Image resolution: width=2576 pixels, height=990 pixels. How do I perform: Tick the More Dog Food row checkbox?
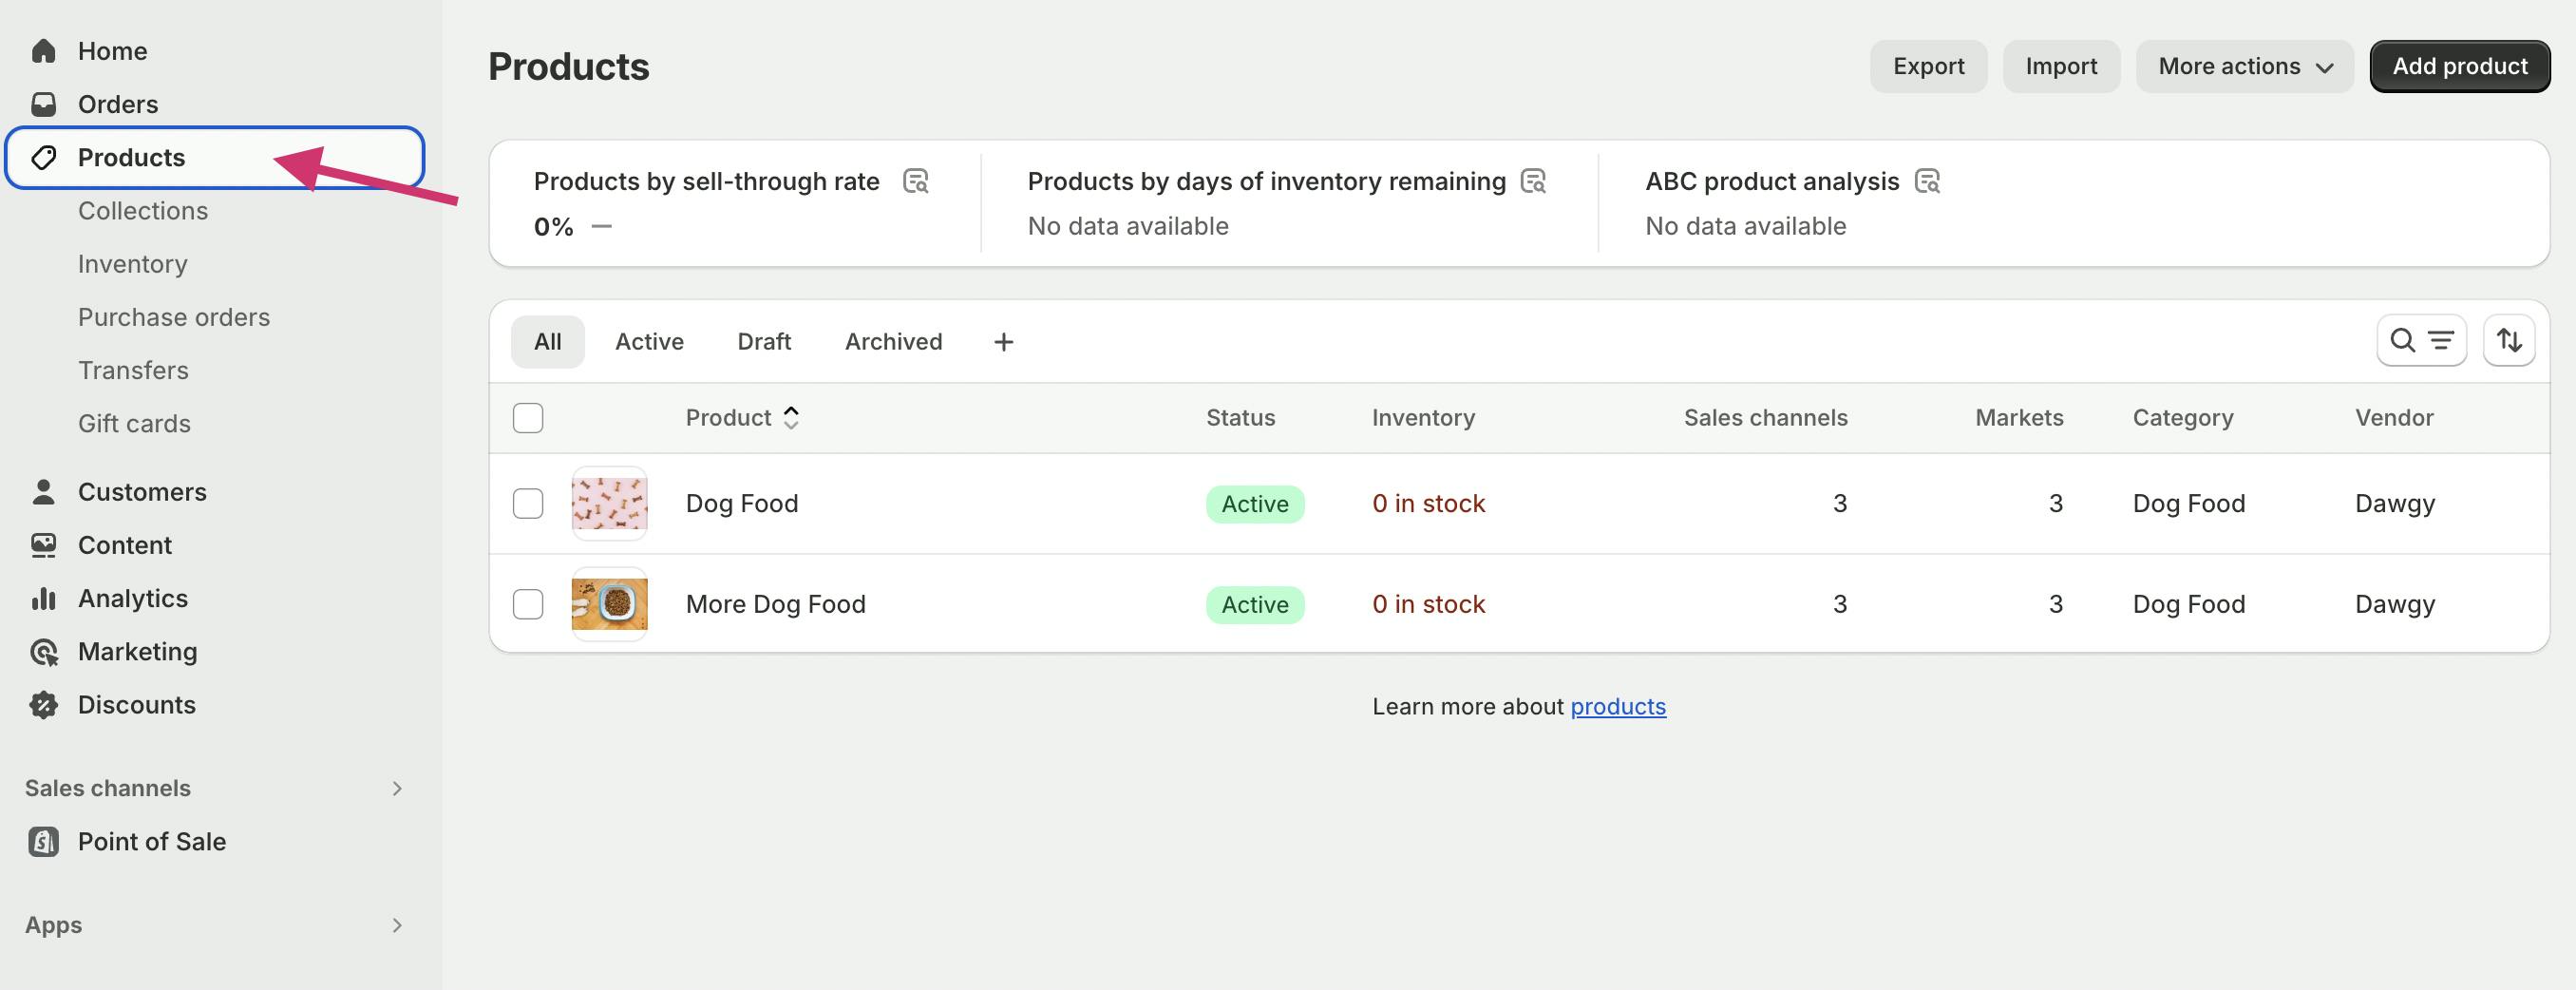coord(528,604)
